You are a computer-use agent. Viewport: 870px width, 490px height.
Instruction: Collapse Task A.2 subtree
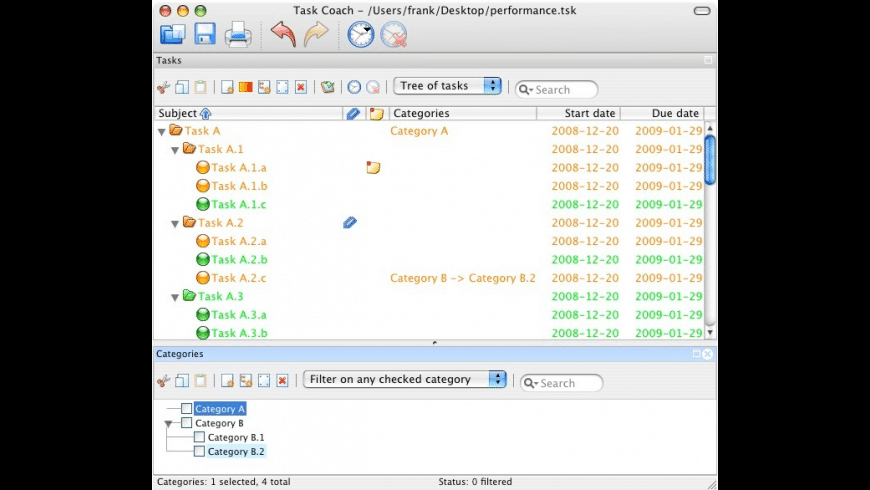[x=175, y=224]
